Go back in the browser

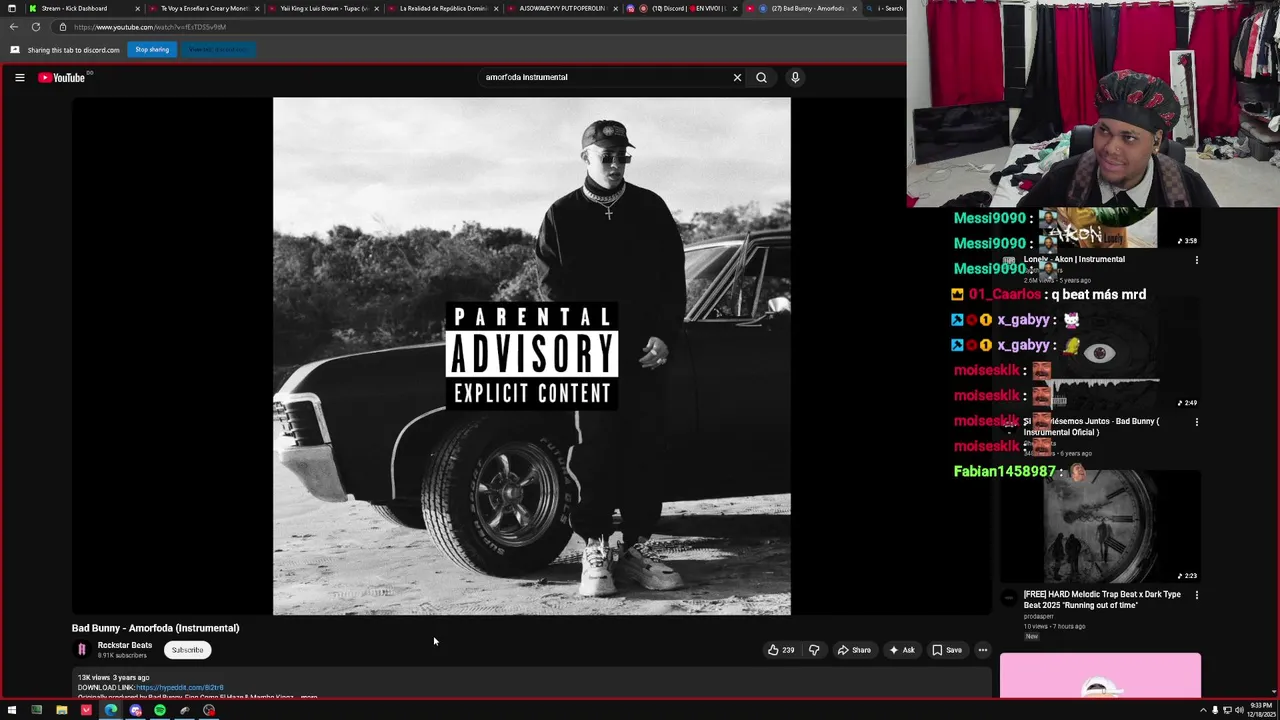[x=14, y=27]
